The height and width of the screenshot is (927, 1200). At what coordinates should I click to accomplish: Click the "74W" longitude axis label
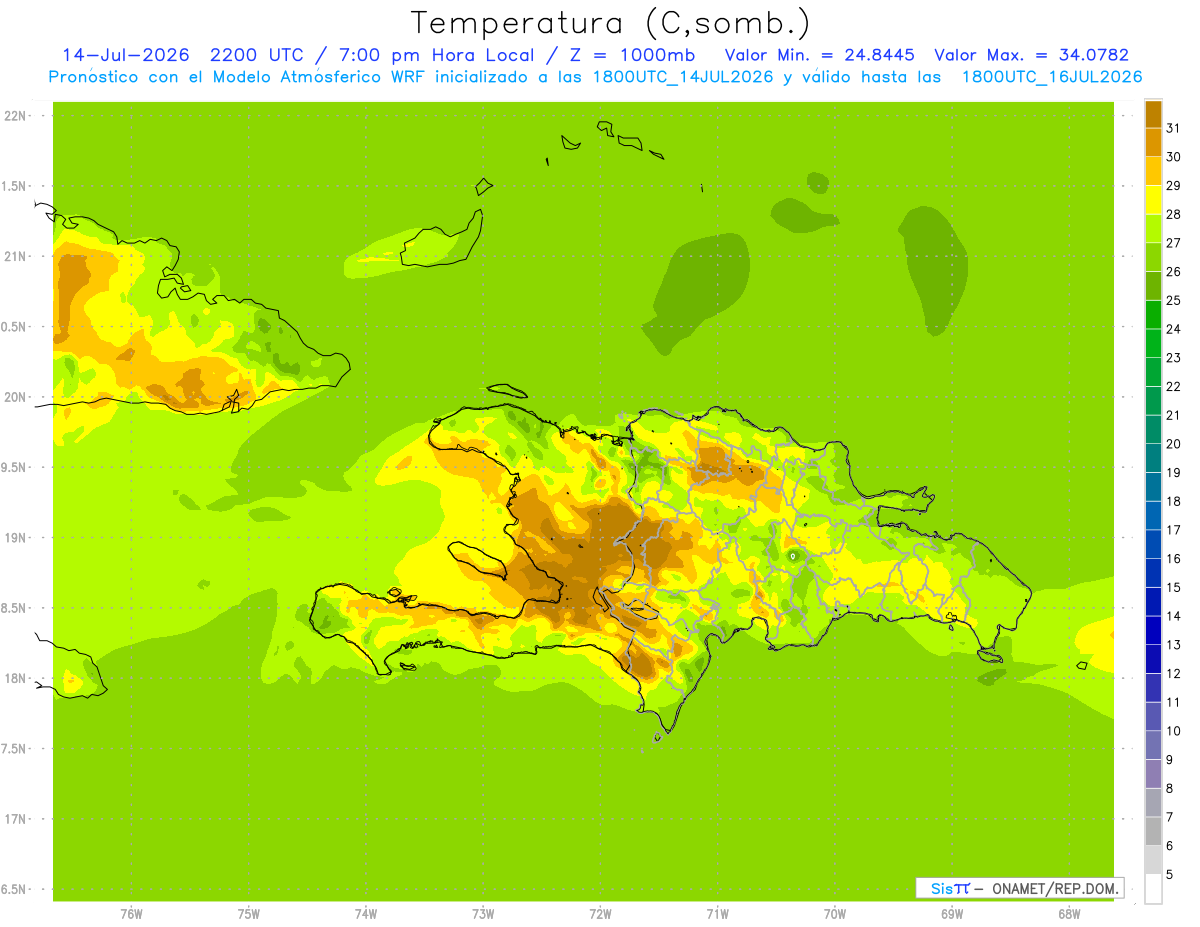366,914
